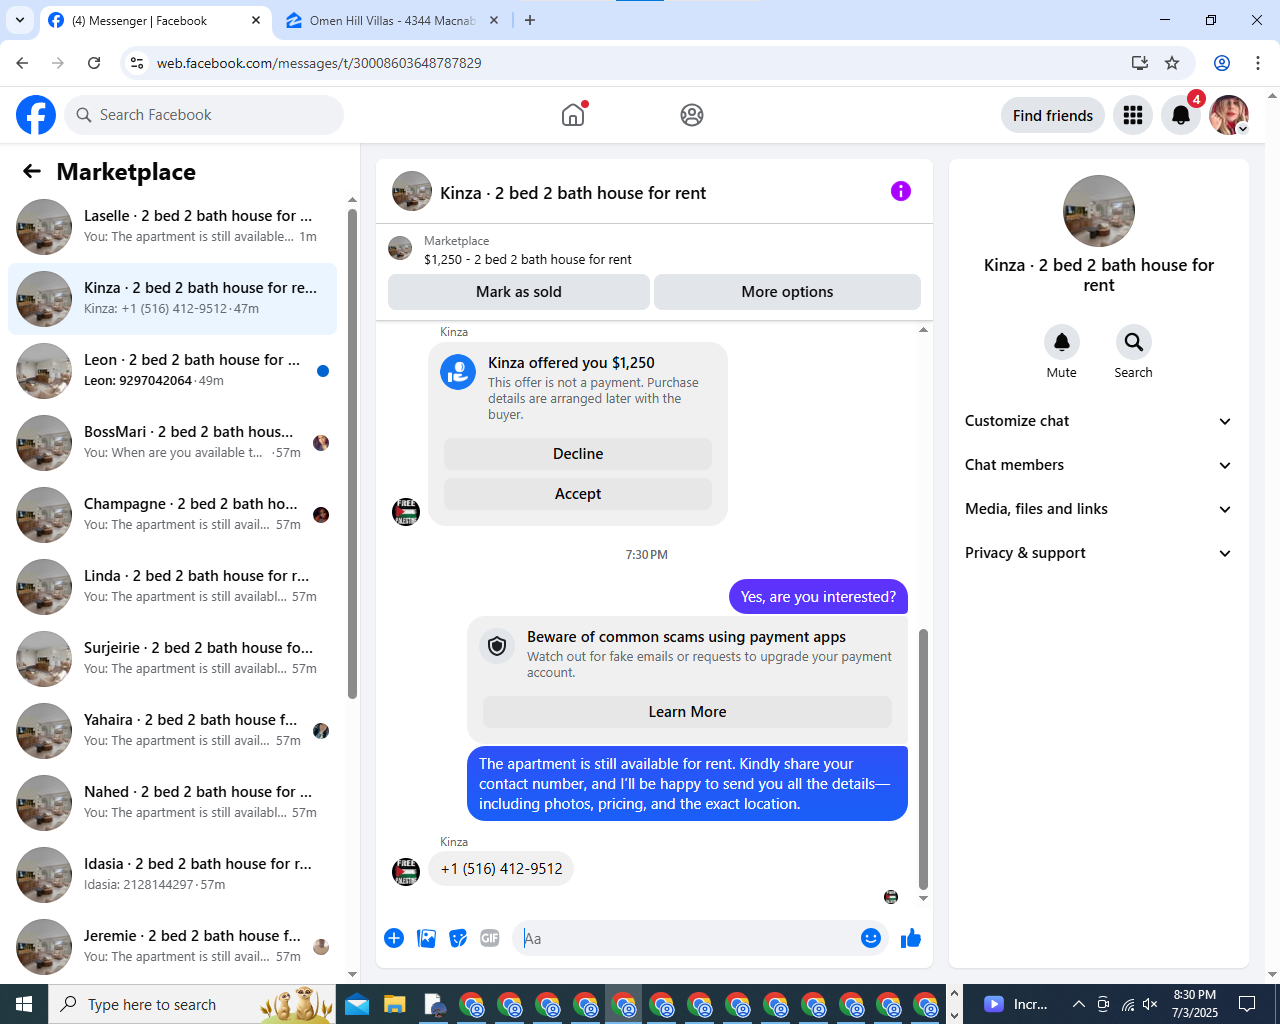Open the Yahaira conversation

click(x=172, y=731)
